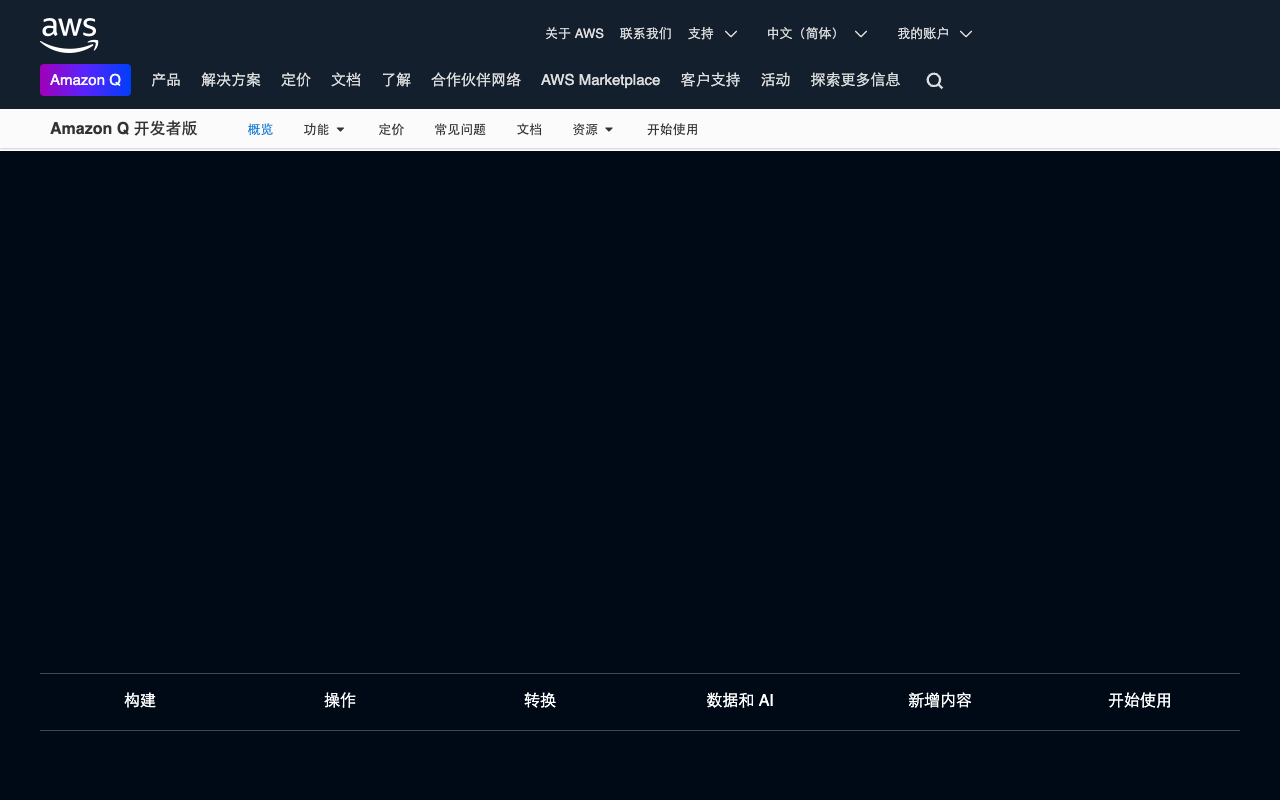
Task: Jump to the 新增内容 section
Action: (x=940, y=701)
